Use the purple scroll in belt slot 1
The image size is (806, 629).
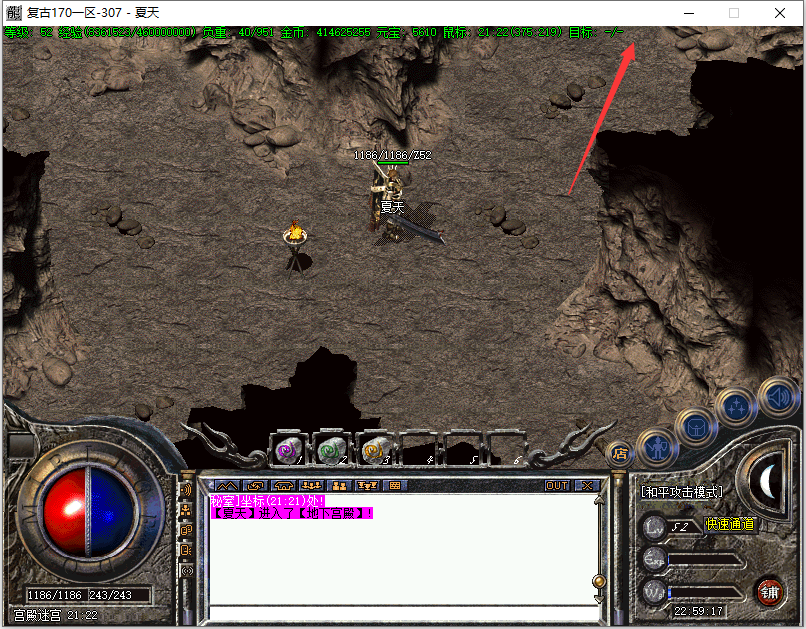[x=289, y=449]
